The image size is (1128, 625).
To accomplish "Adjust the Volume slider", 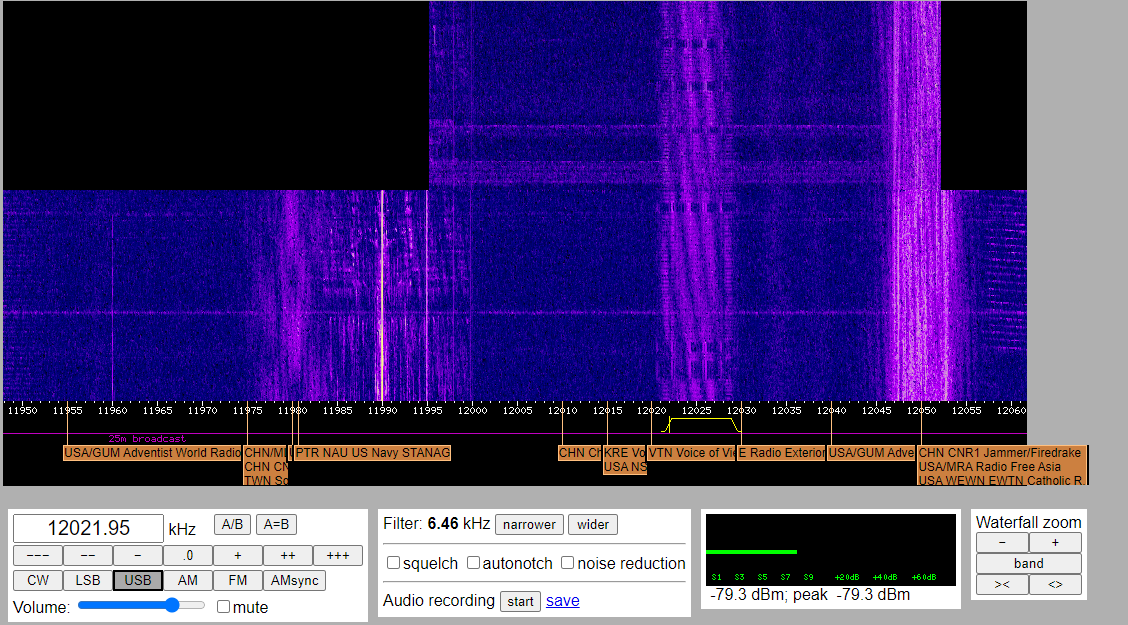I will tap(141, 606).
